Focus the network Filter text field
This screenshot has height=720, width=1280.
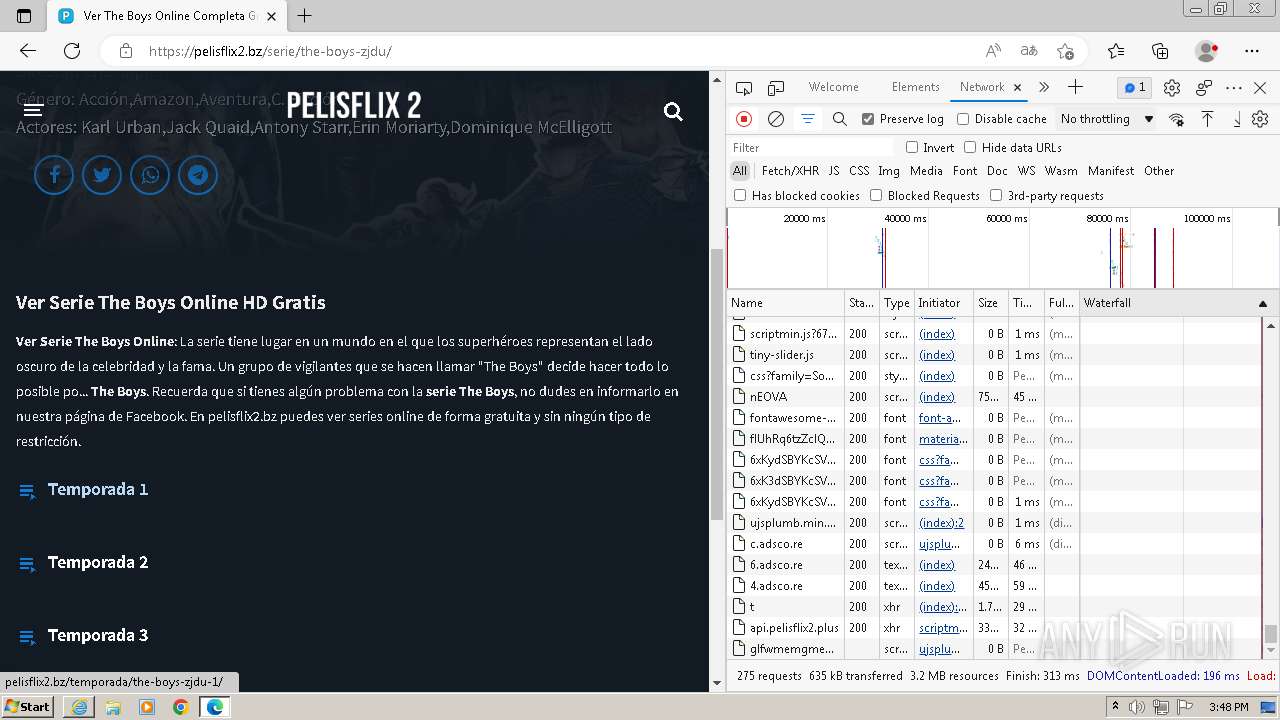[x=810, y=148]
